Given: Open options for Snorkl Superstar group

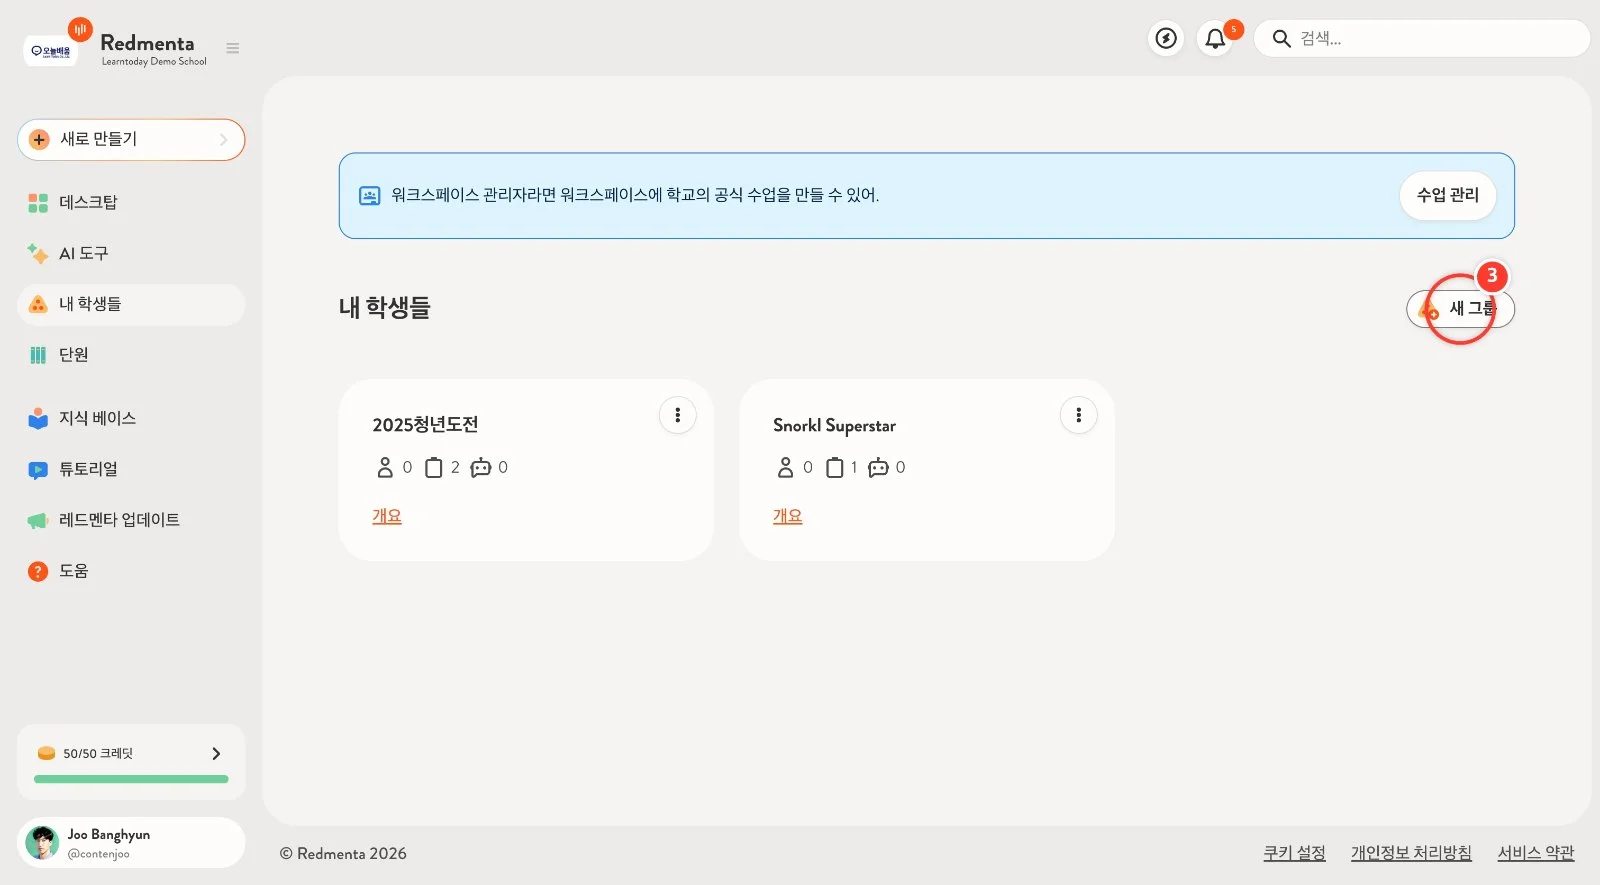Looking at the screenshot, I should coord(1079,415).
